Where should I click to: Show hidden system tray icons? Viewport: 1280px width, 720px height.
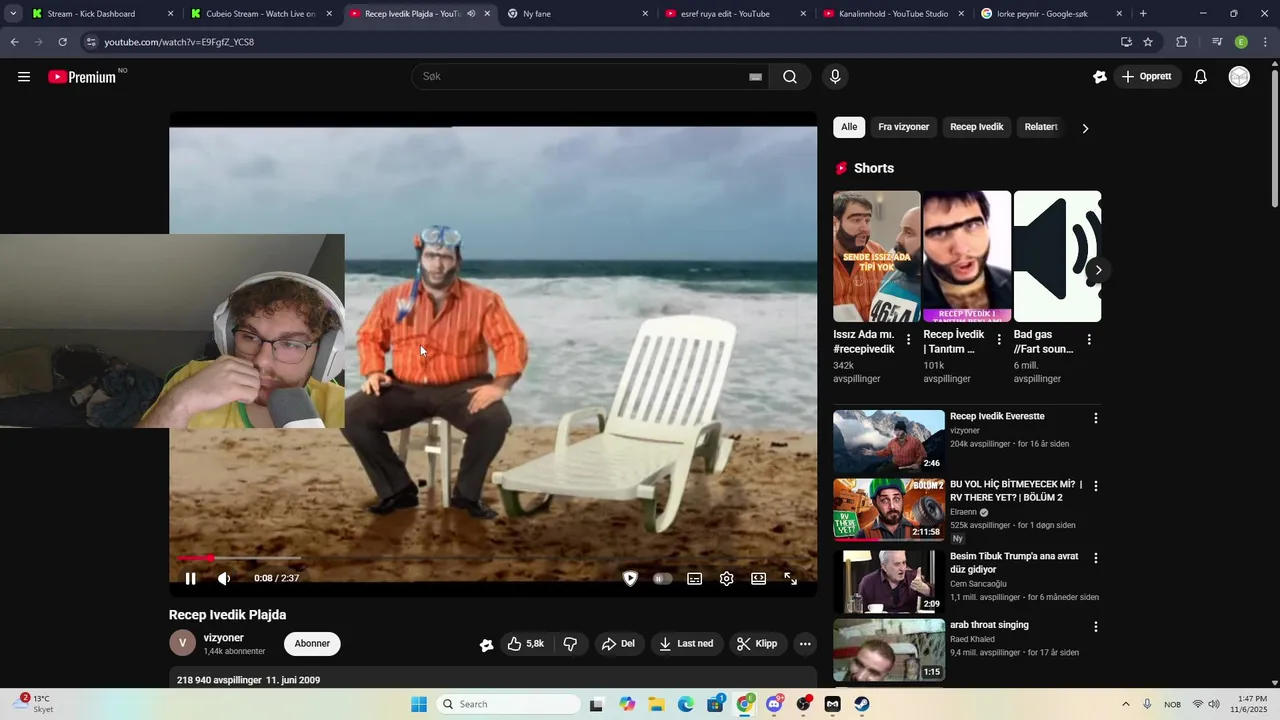pyautogui.click(x=1125, y=704)
